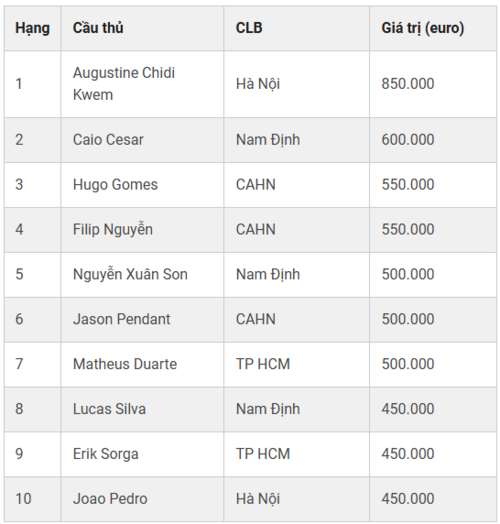Select Nam Định in Lucas Silva's row

[268, 409]
